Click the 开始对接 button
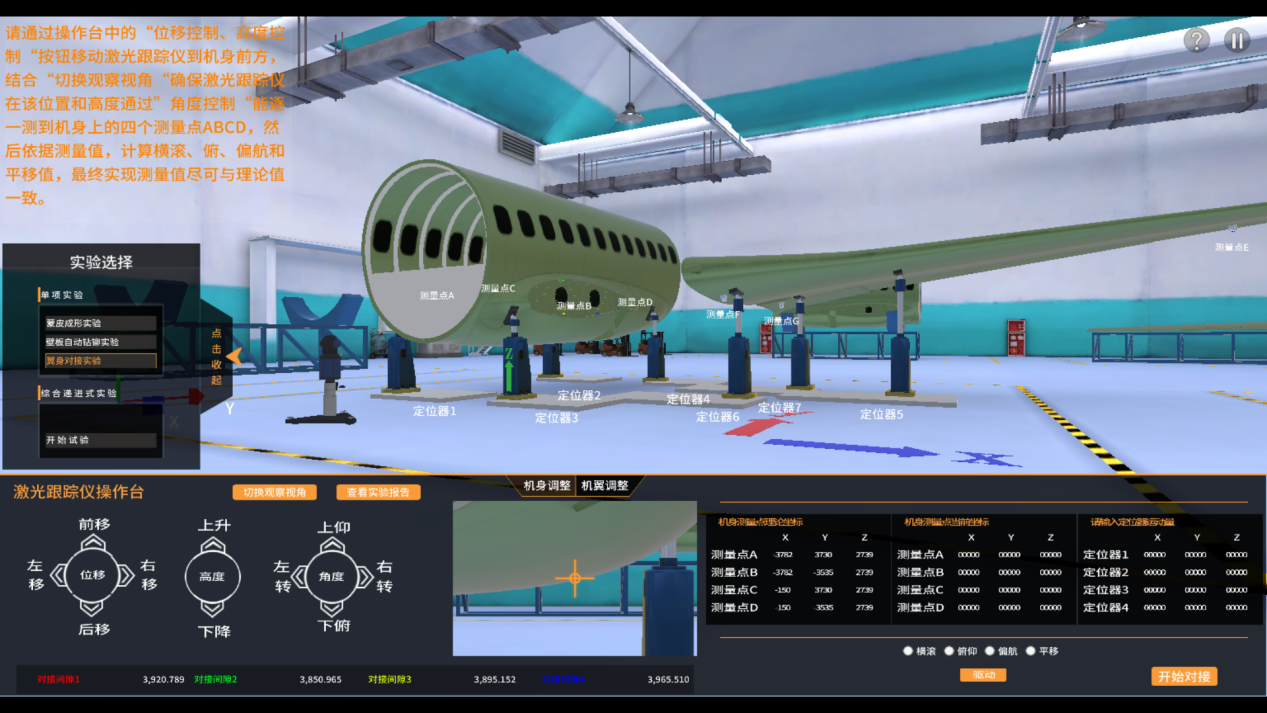Screen dimensions: 1267x713 tap(1184, 677)
